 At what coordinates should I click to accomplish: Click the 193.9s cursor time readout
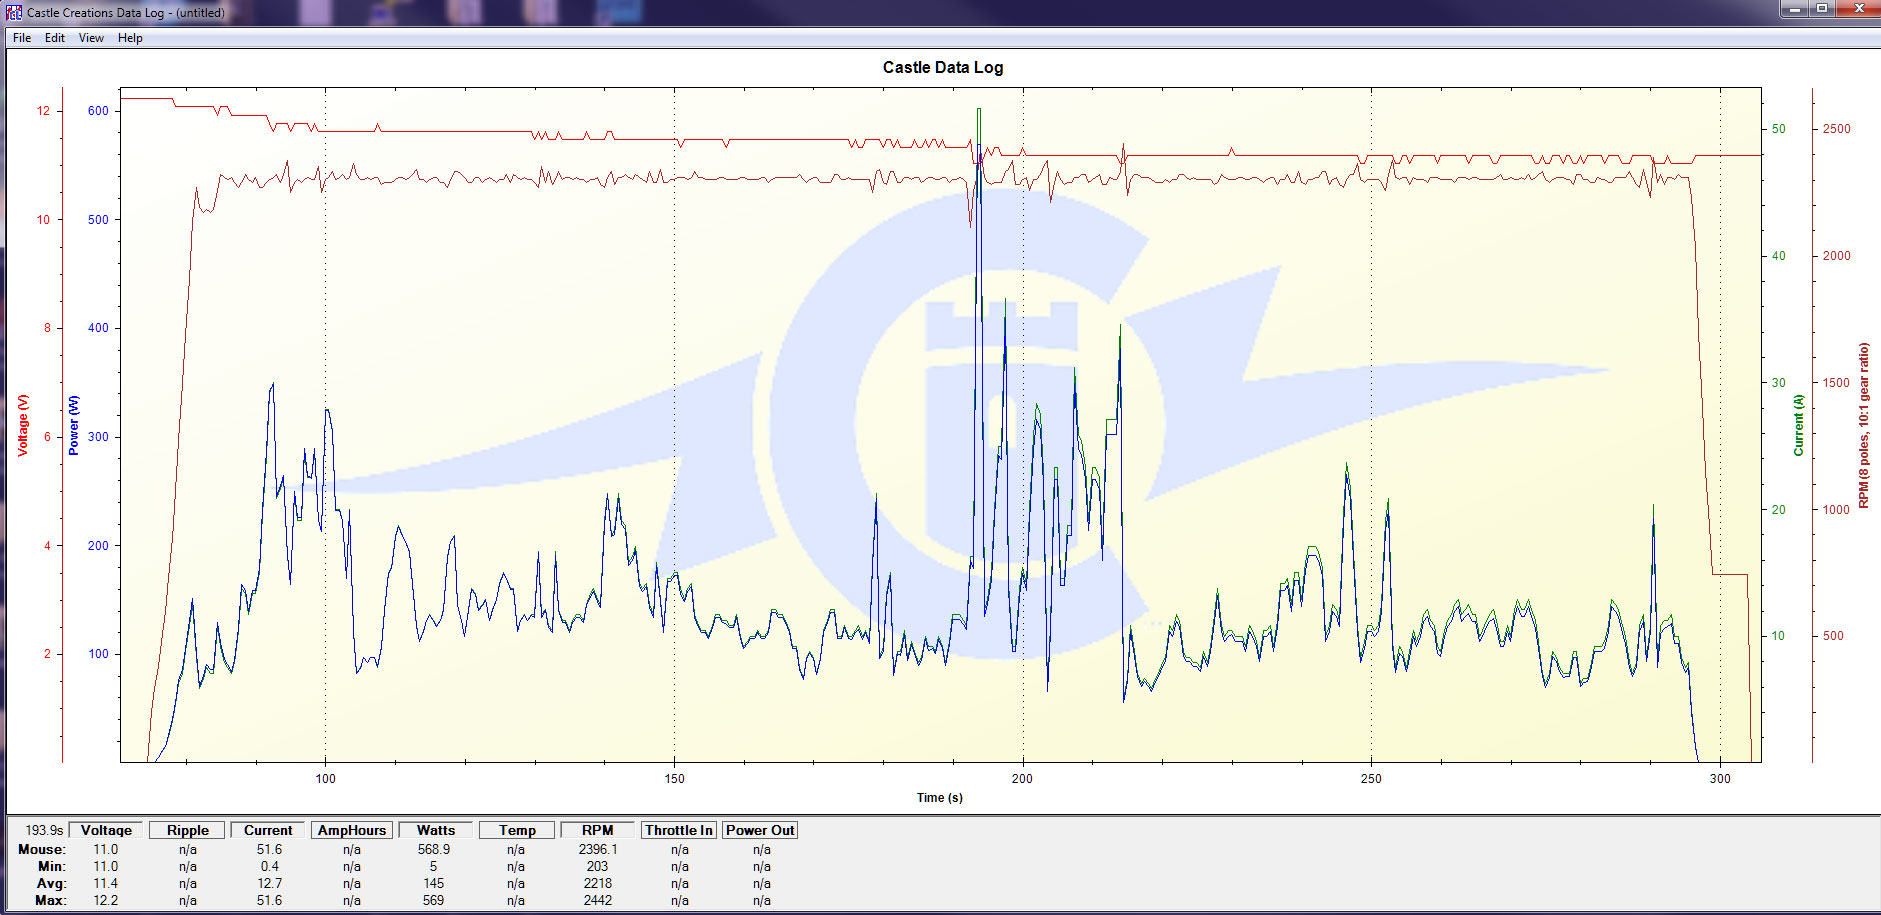click(x=44, y=830)
